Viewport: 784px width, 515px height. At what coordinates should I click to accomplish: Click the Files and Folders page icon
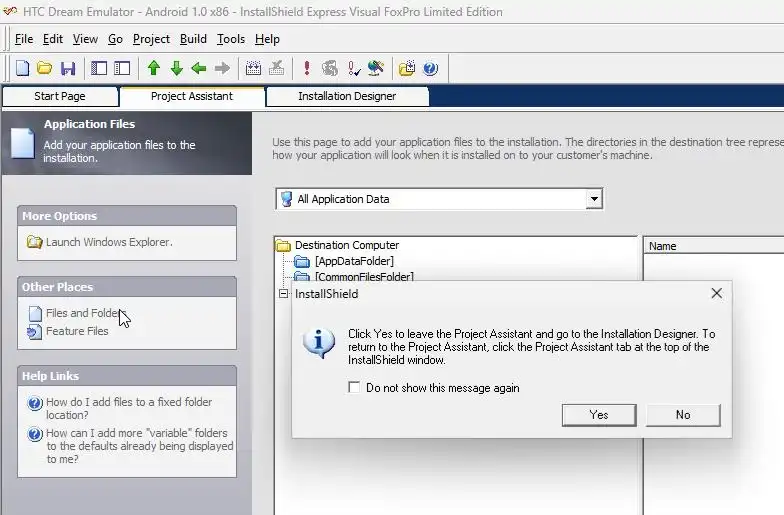pos(35,314)
